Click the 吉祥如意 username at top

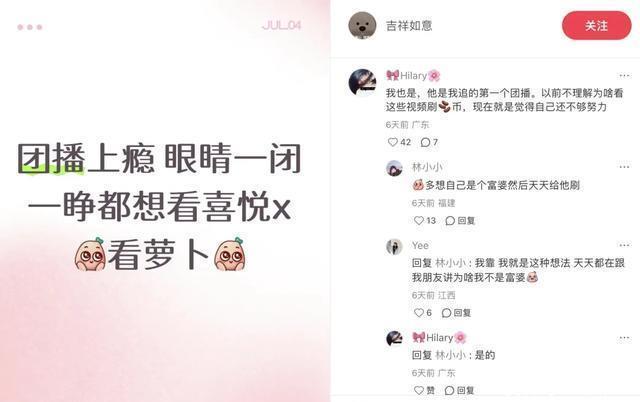[x=409, y=26]
